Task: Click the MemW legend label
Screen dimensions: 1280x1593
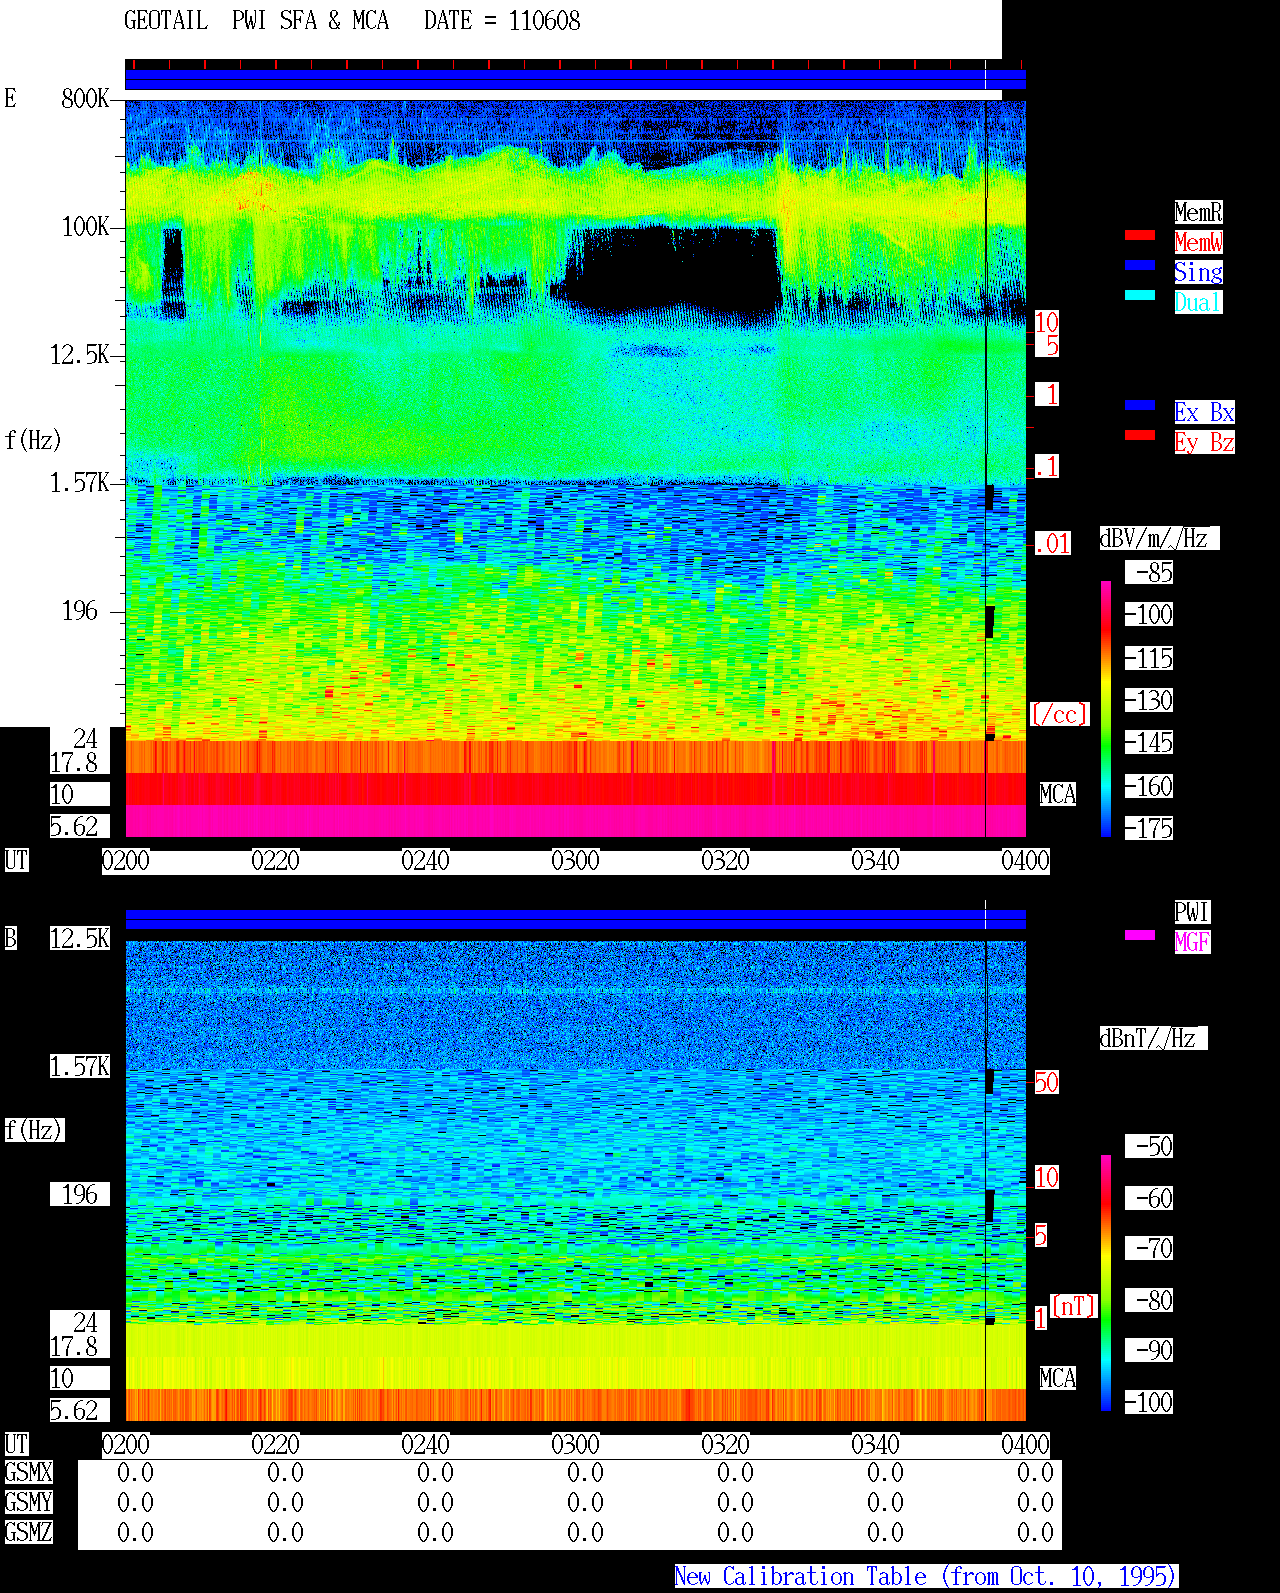Action: [x=1198, y=242]
